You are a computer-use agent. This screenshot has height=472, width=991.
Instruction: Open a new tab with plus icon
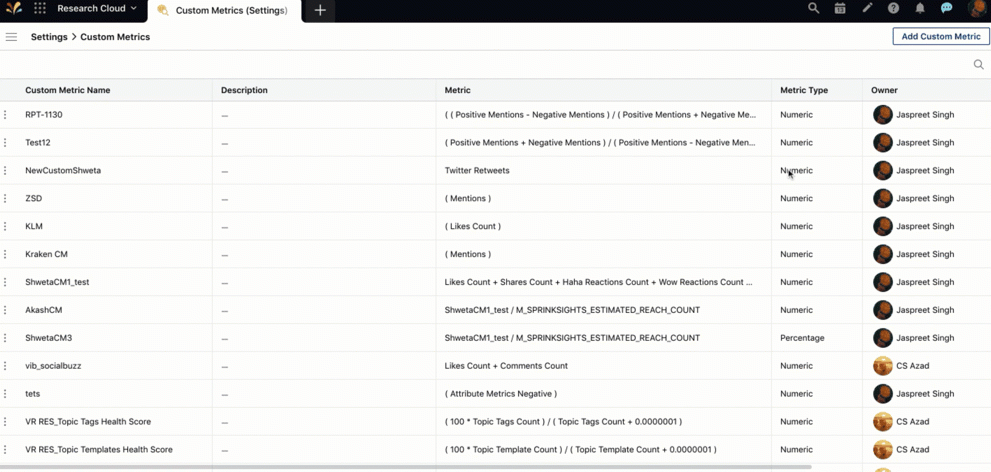coord(320,11)
